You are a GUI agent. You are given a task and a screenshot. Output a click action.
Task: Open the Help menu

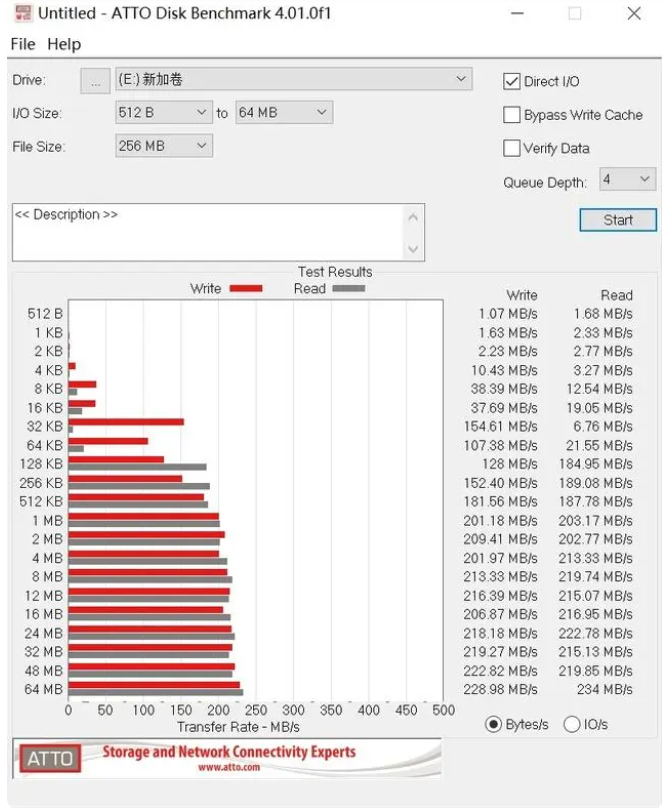click(64, 44)
